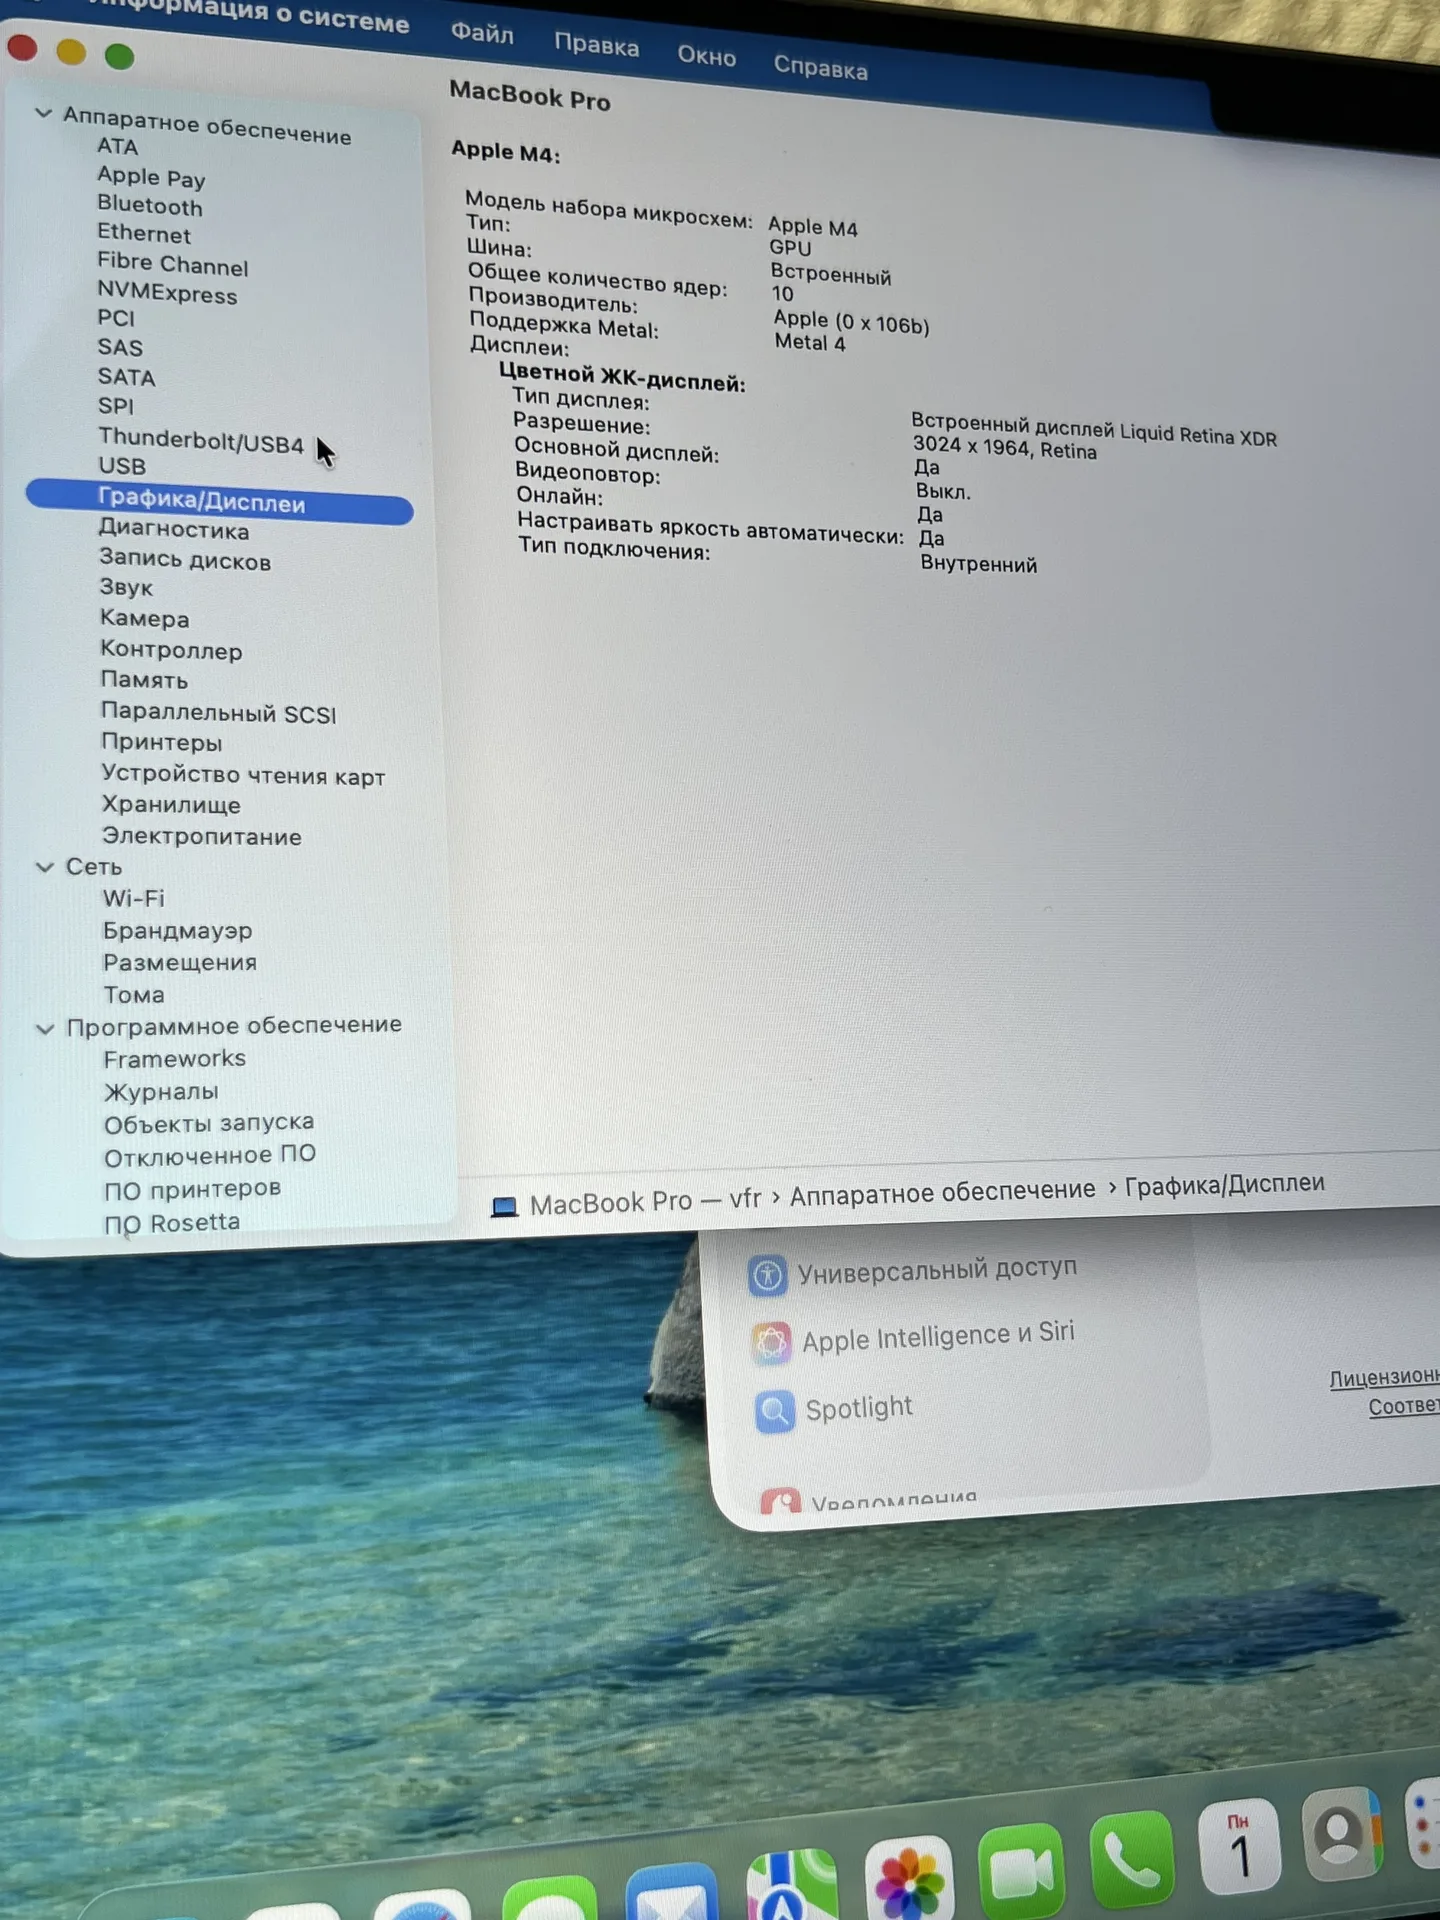
Task: Open the Phone app in the Dock
Action: click(1131, 1859)
